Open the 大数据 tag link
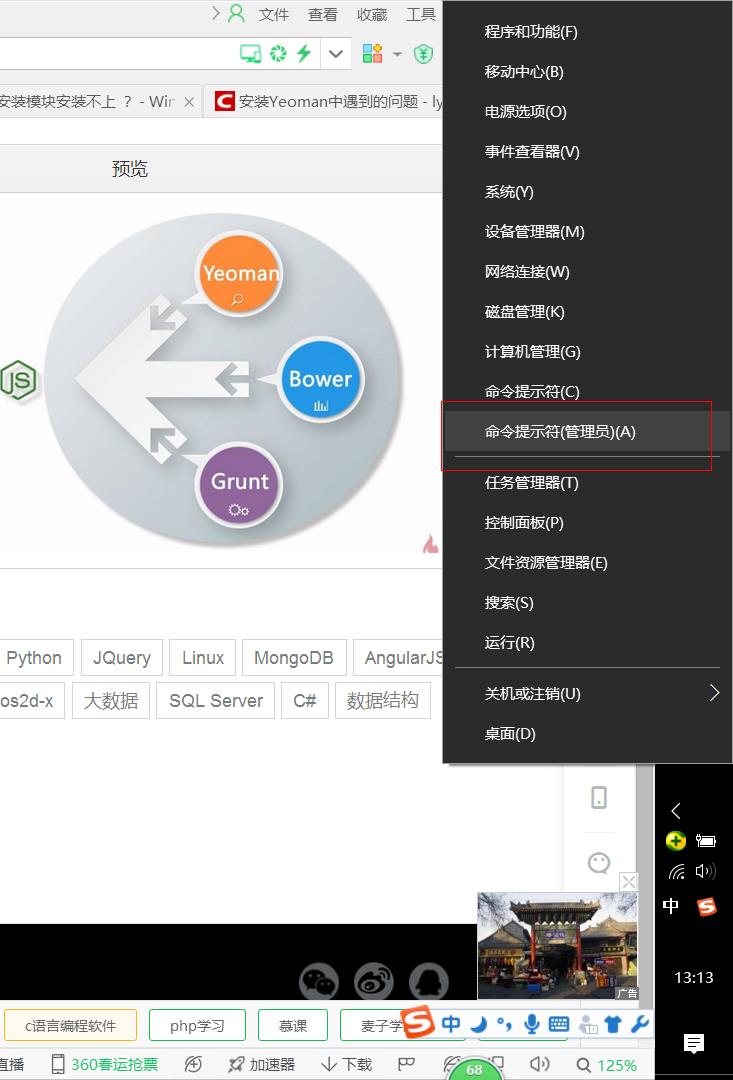733x1080 pixels. [x=111, y=700]
